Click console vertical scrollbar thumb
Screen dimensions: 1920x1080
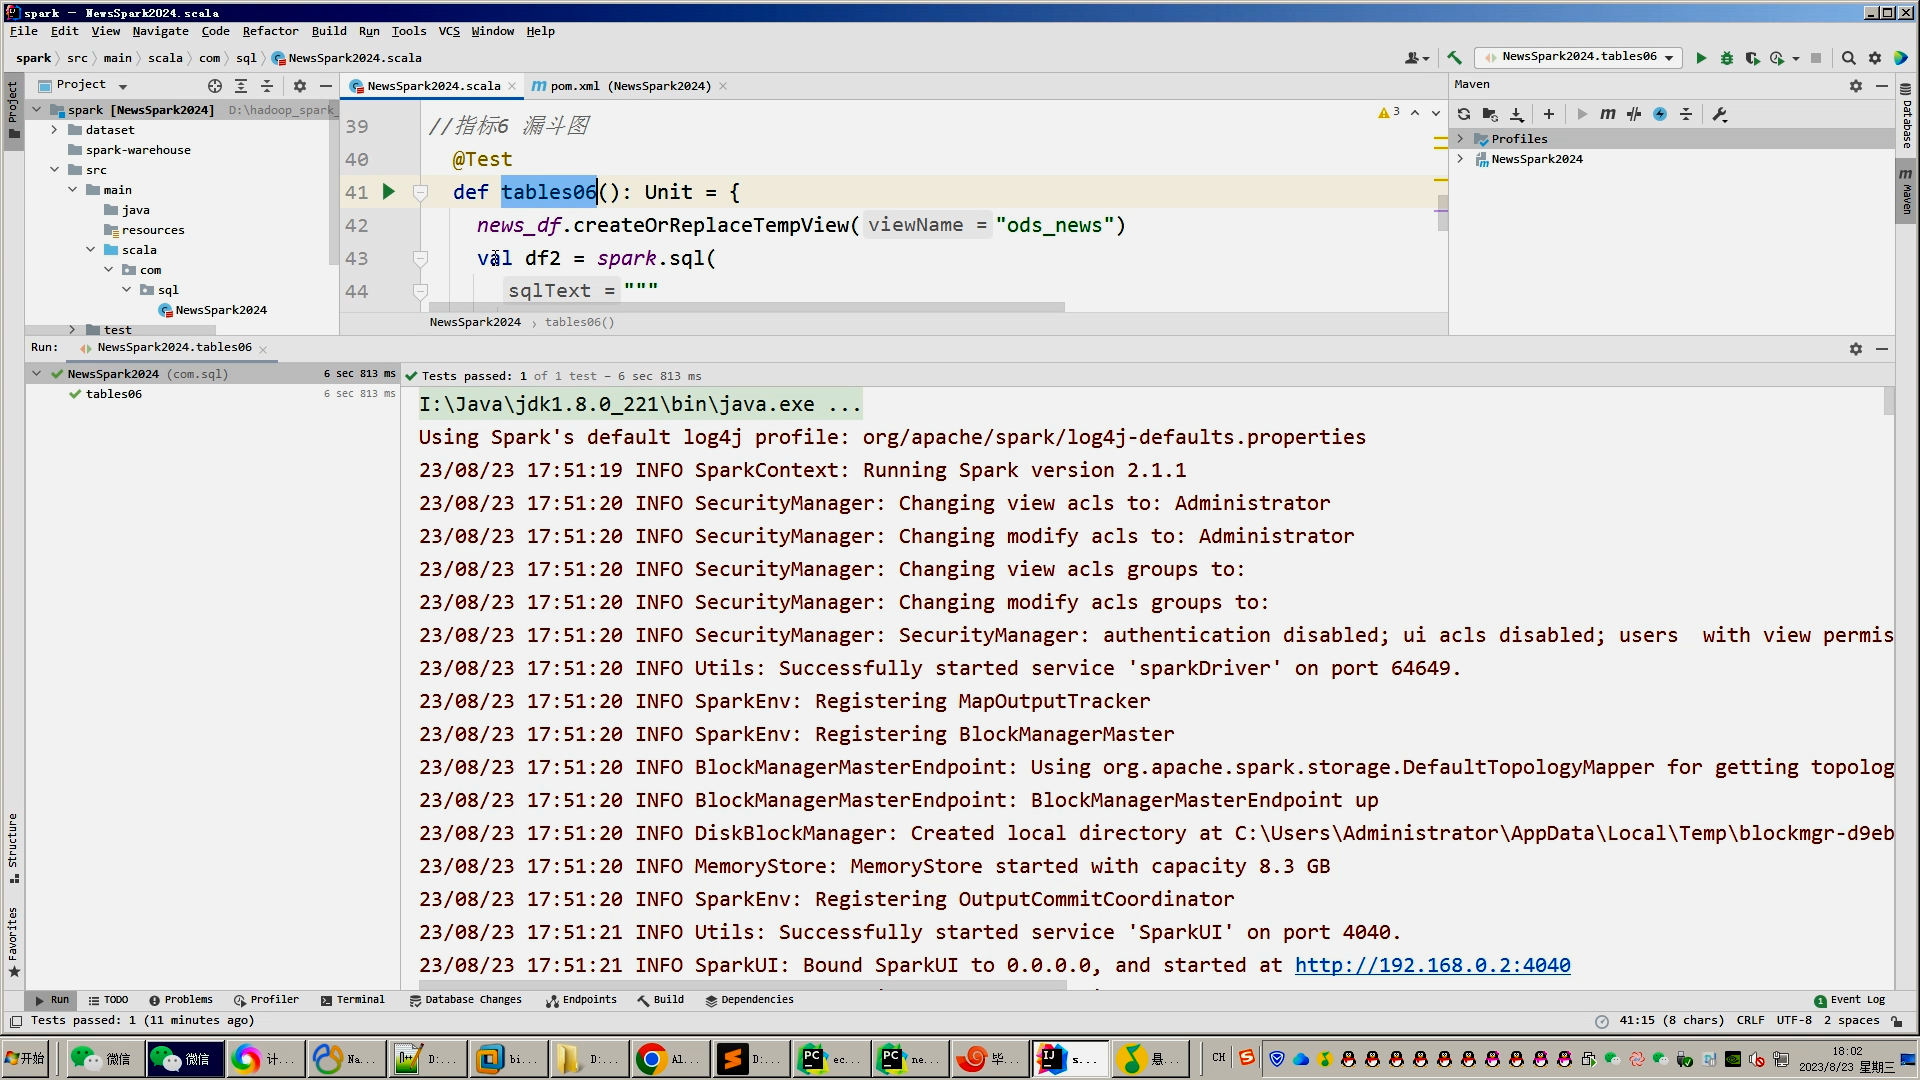pyautogui.click(x=1889, y=401)
